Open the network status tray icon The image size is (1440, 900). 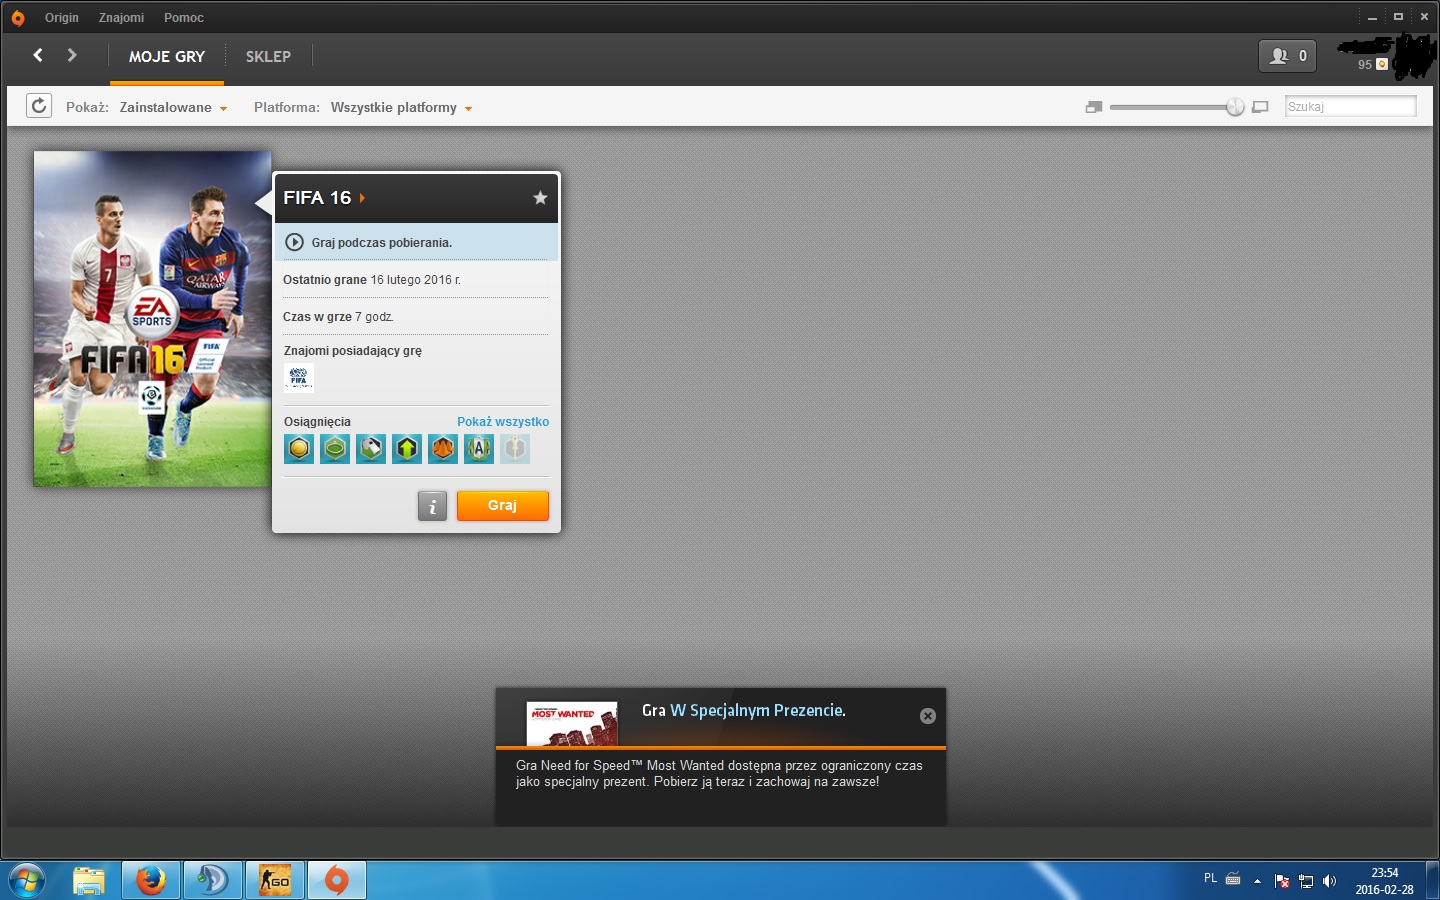[1306, 881]
